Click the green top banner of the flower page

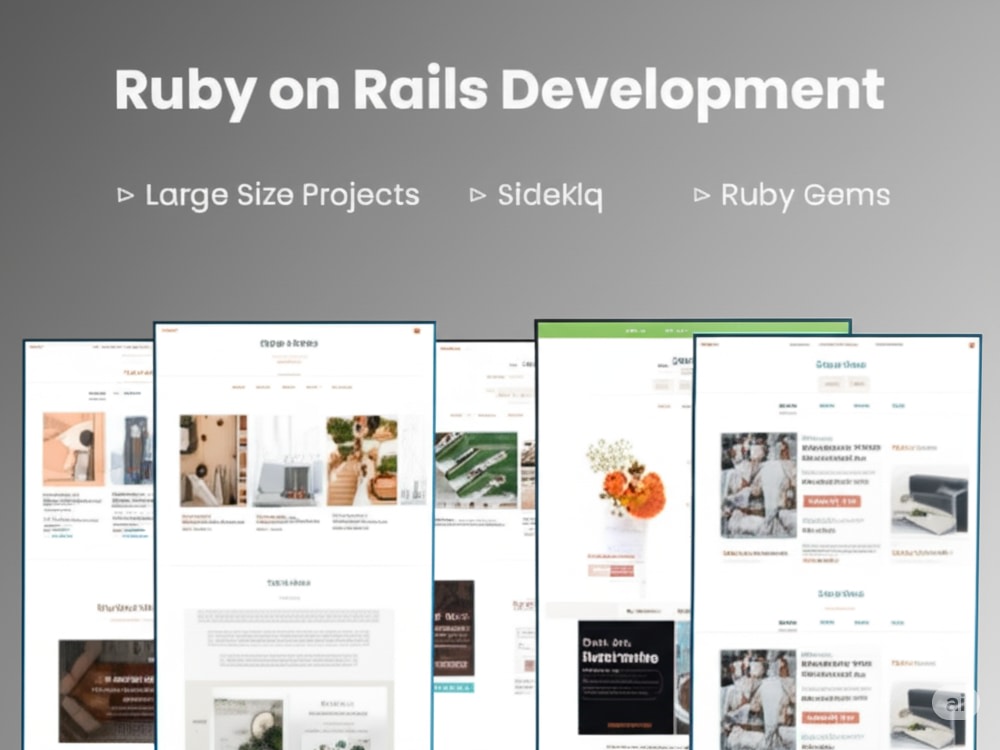click(694, 330)
